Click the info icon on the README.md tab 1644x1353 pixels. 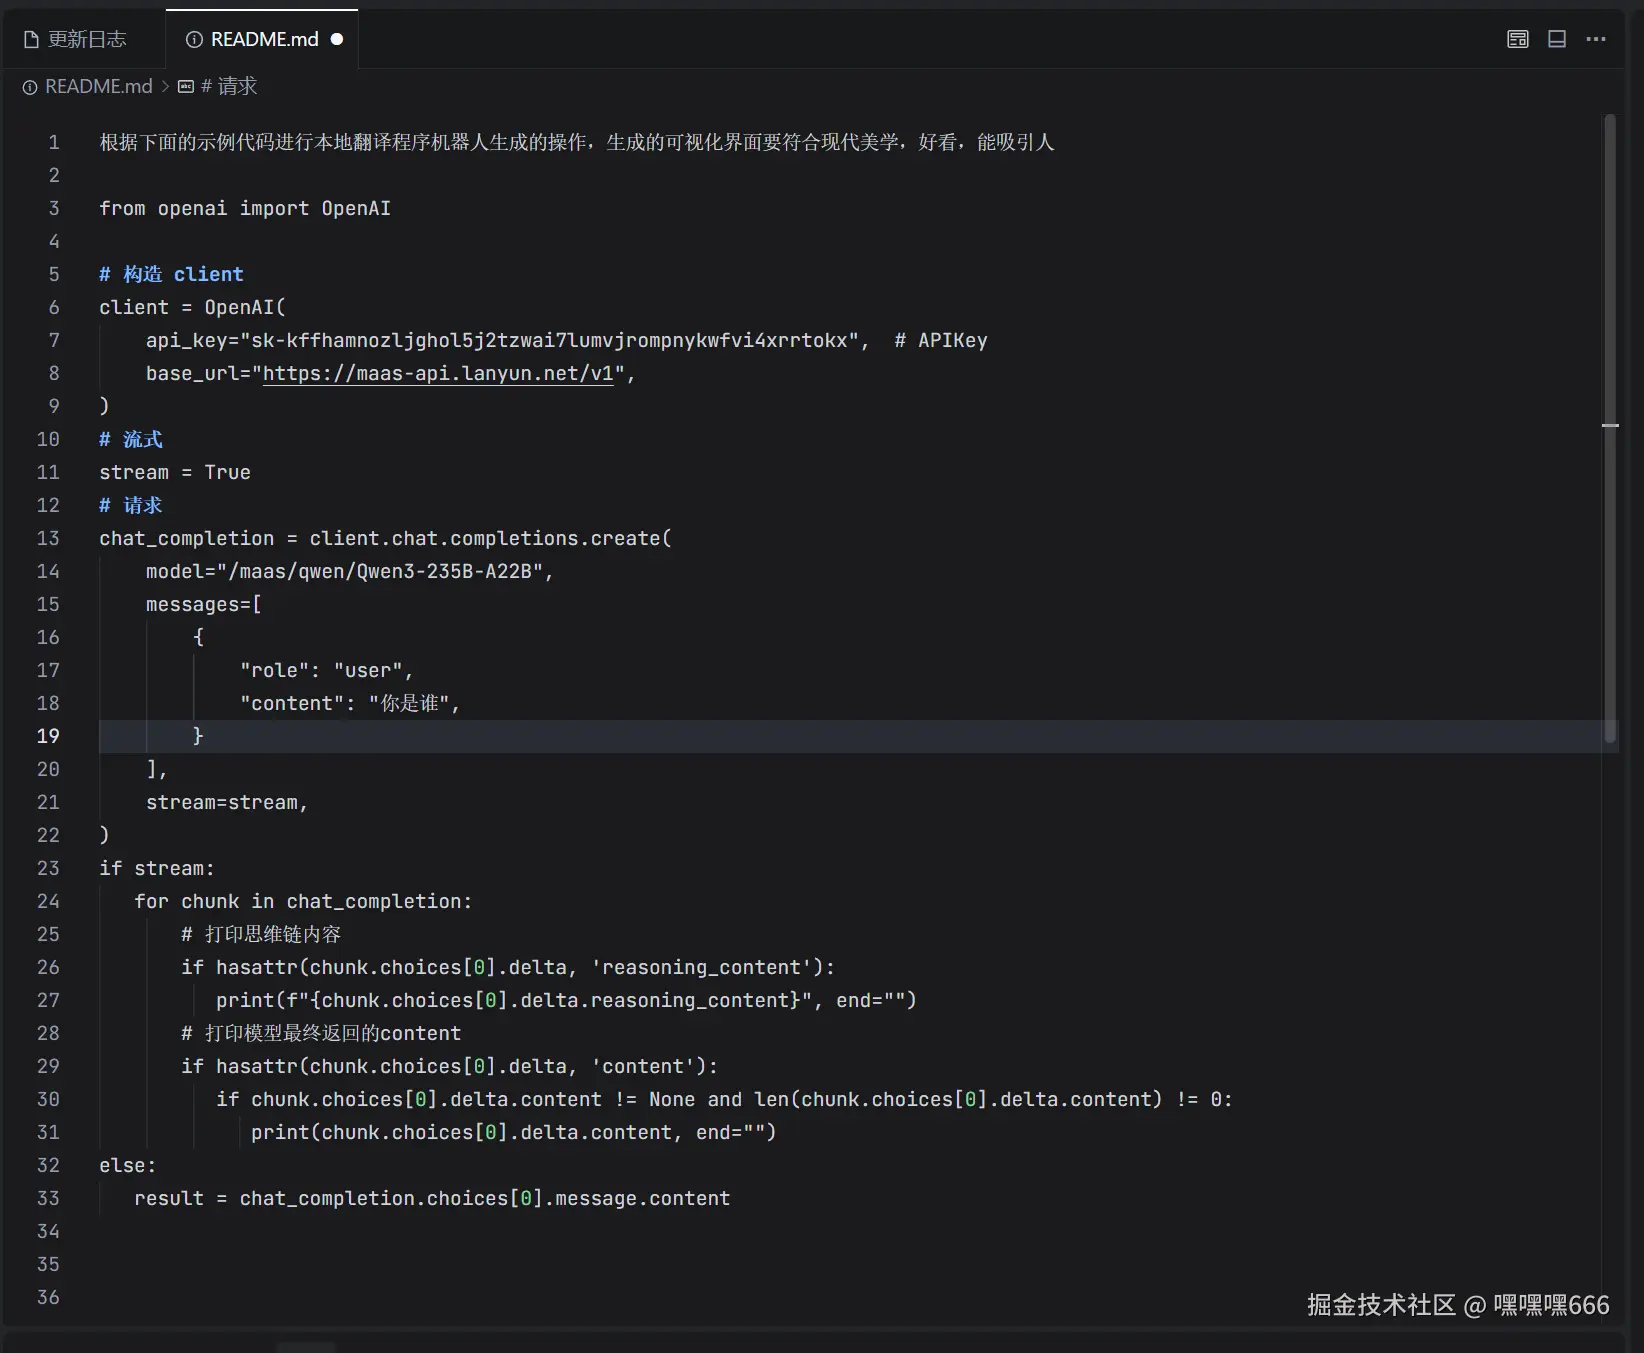(x=194, y=39)
